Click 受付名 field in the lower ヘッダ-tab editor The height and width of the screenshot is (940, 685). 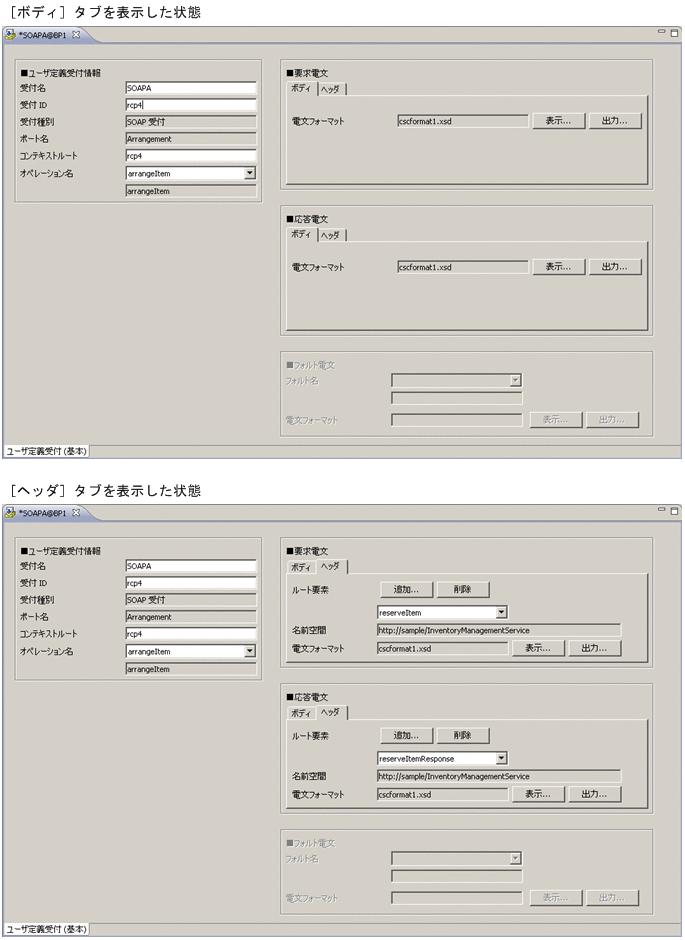pos(191,566)
